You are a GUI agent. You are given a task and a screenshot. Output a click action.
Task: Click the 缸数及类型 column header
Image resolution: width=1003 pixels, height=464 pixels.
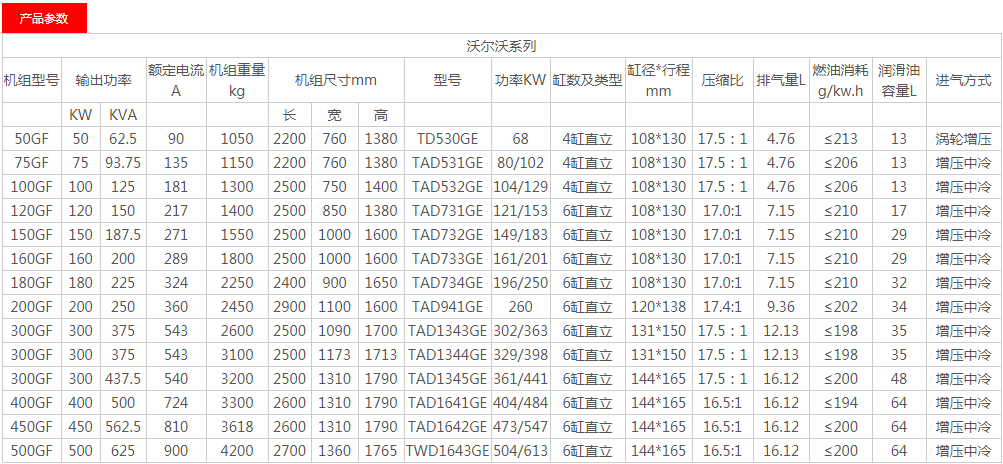[588, 81]
